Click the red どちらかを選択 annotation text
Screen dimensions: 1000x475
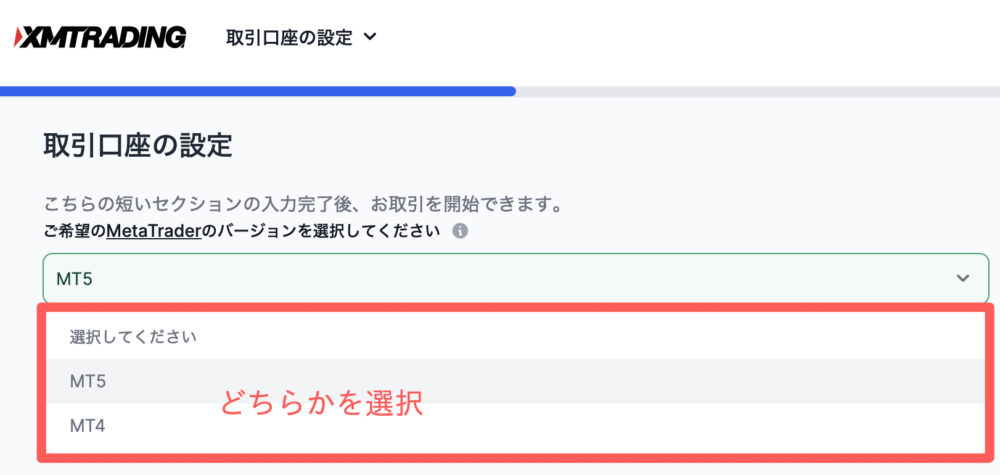tap(322, 405)
